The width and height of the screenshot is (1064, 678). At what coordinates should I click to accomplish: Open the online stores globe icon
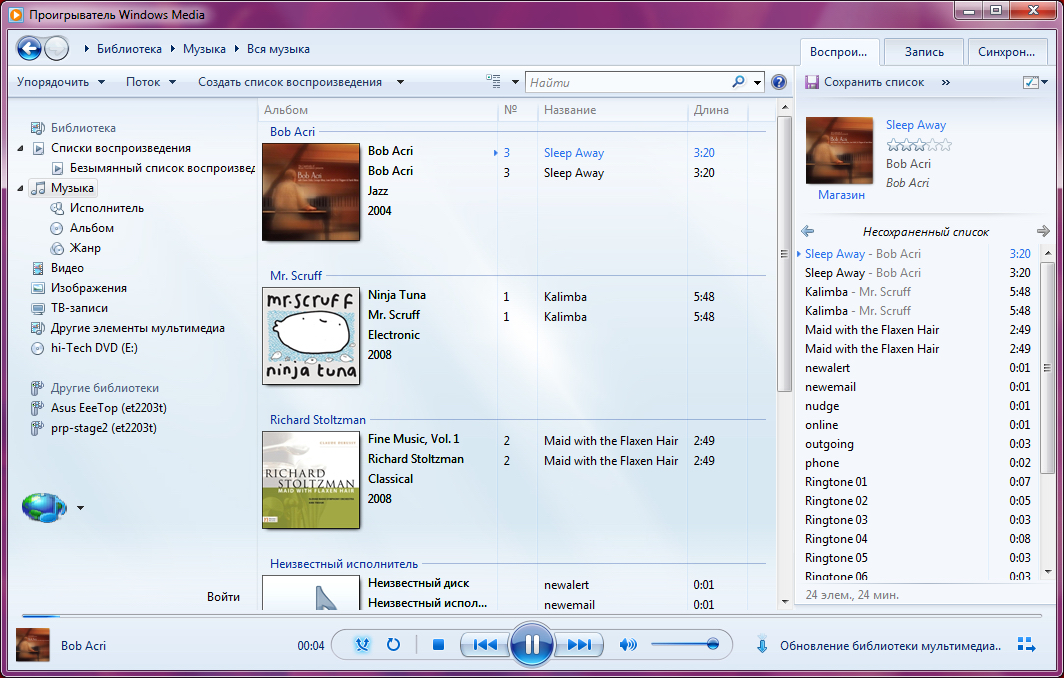coord(44,507)
